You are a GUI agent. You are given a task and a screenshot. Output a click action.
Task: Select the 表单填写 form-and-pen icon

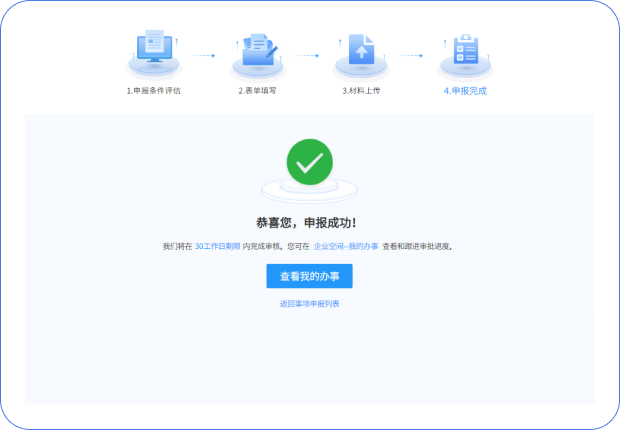click(x=258, y=50)
